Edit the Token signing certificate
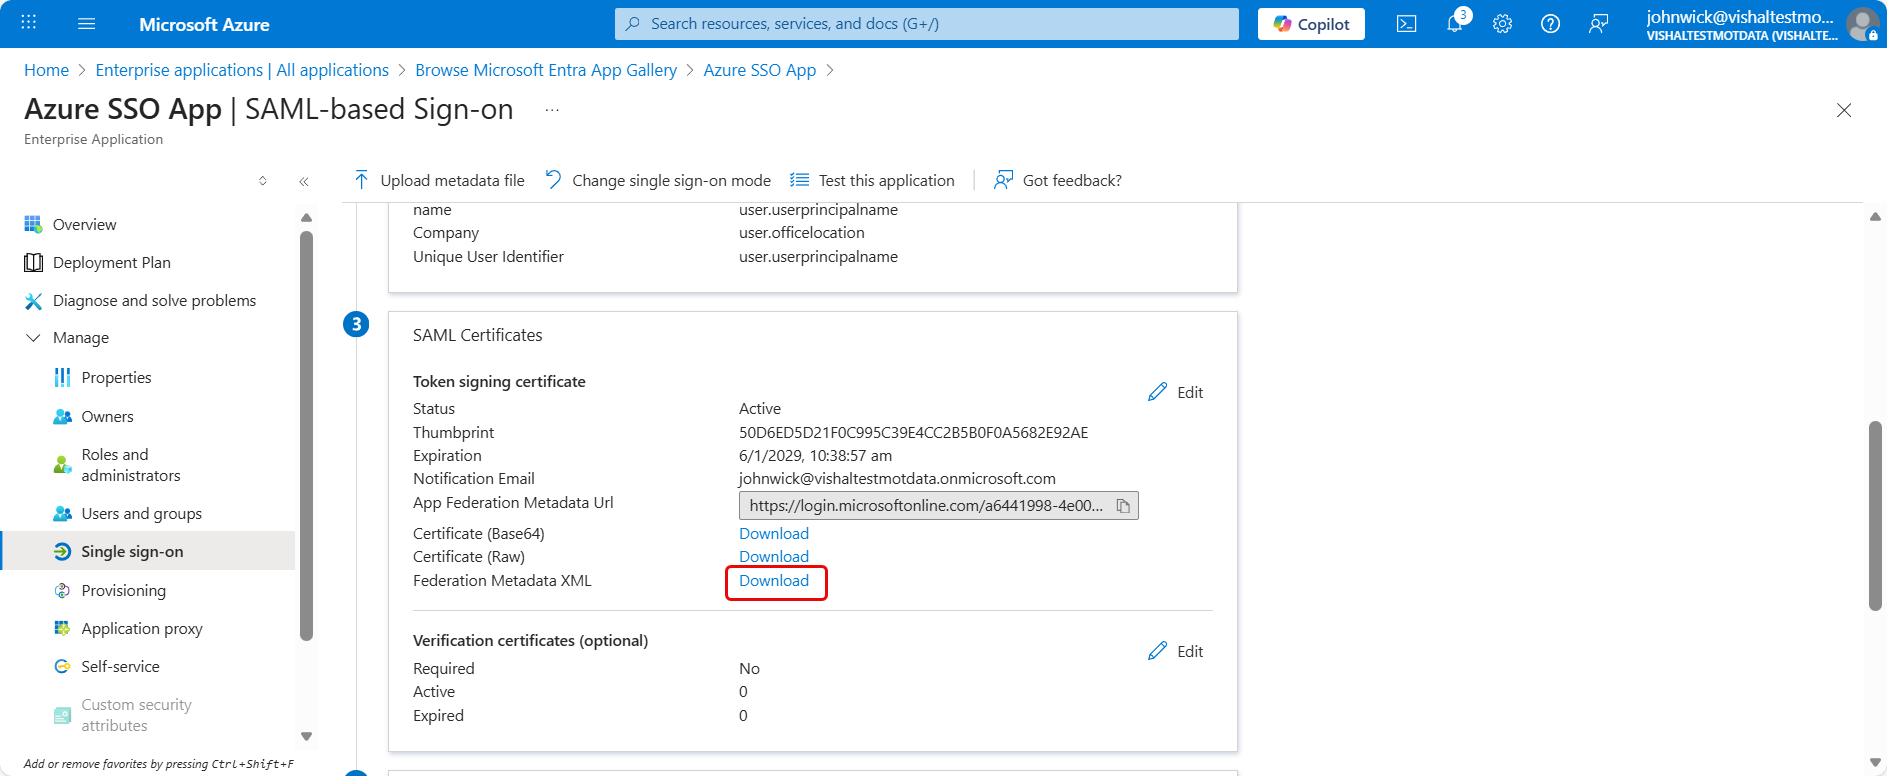1887x776 pixels. point(1176,392)
